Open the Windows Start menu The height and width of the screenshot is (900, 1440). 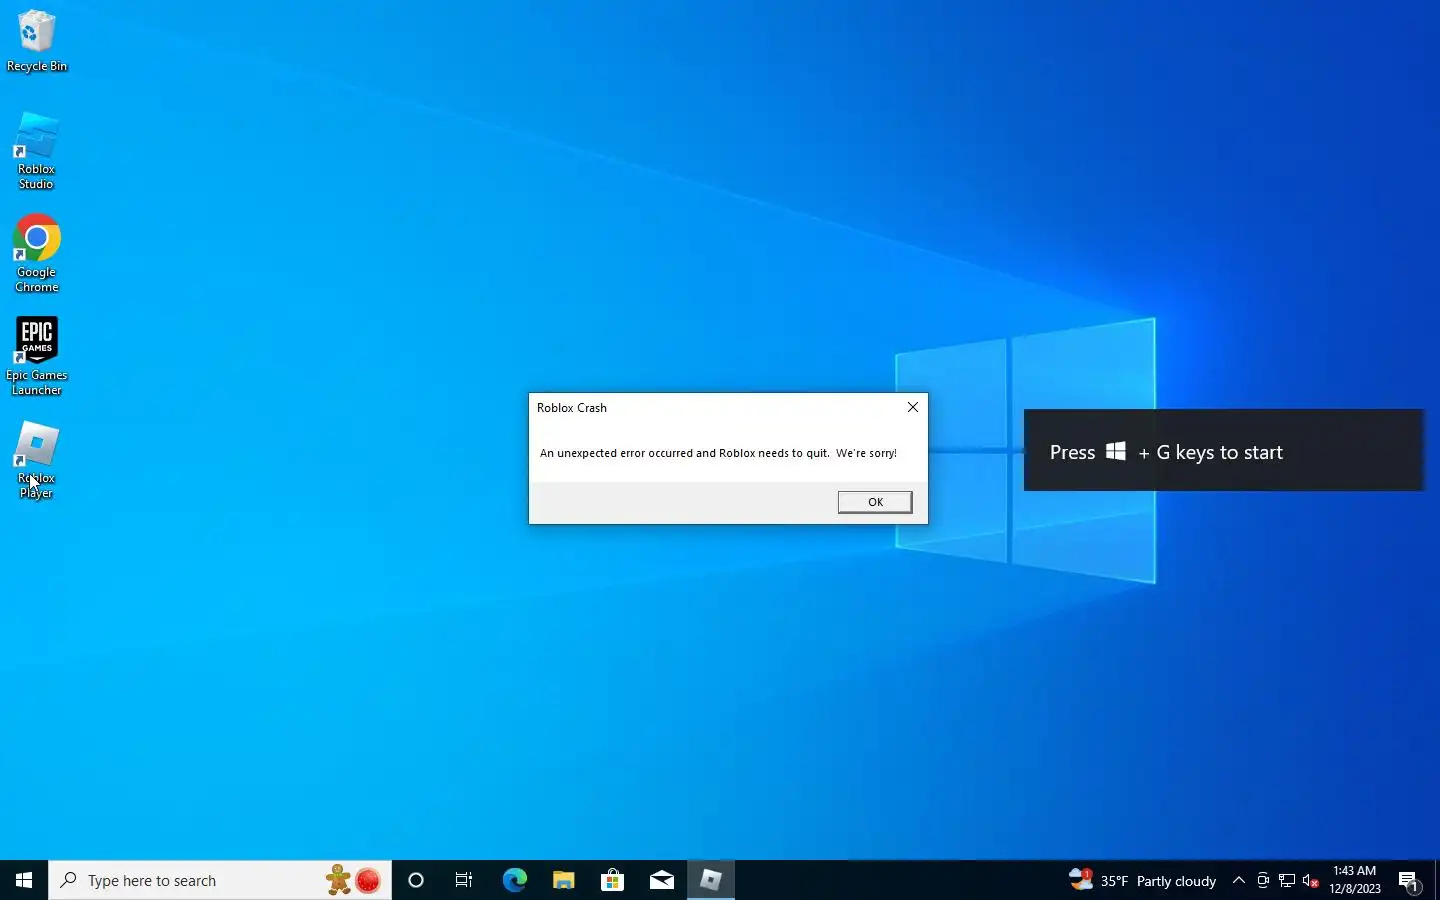point(24,880)
